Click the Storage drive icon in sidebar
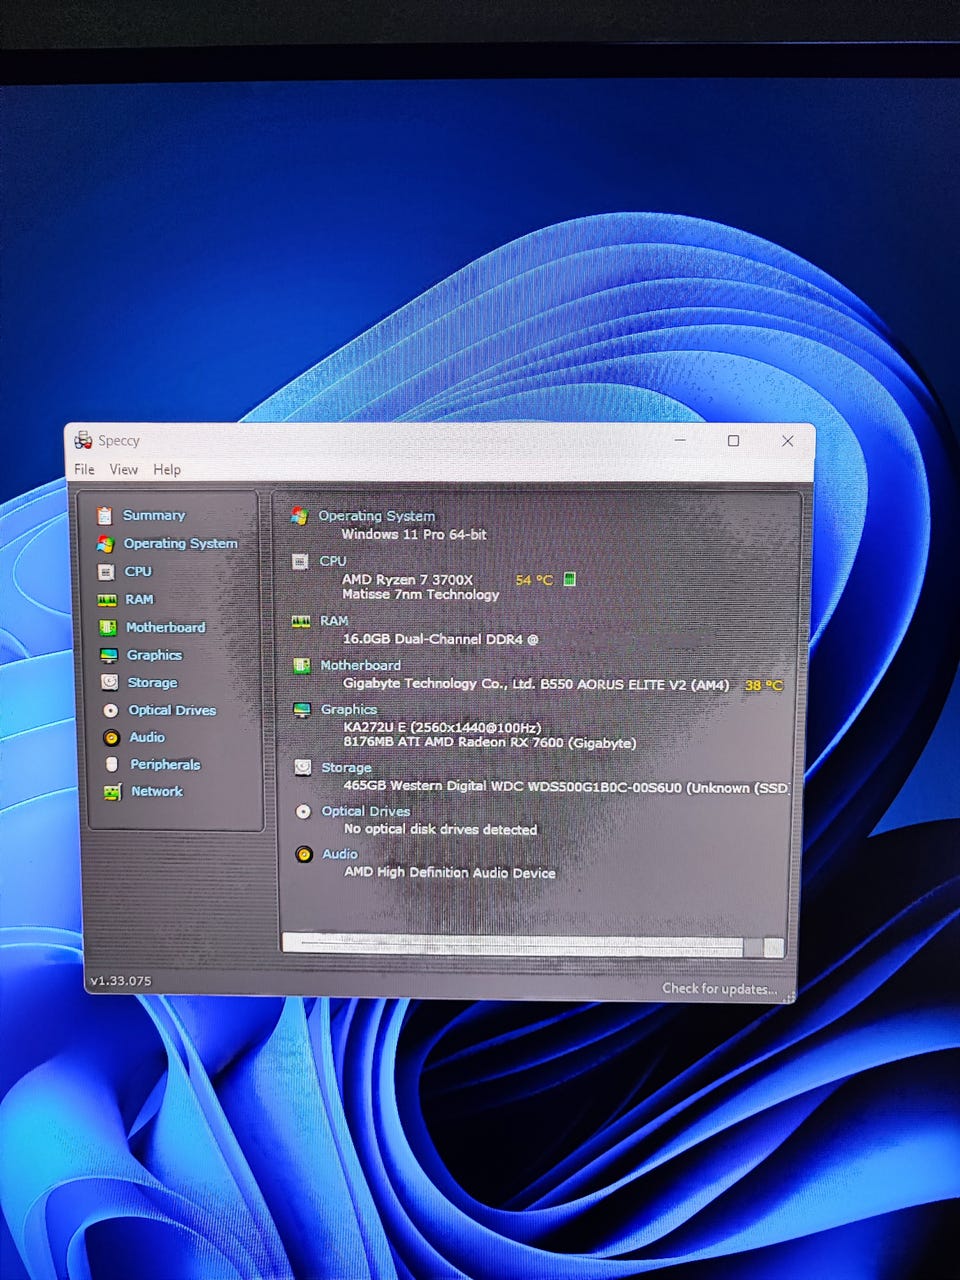 pyautogui.click(x=109, y=683)
